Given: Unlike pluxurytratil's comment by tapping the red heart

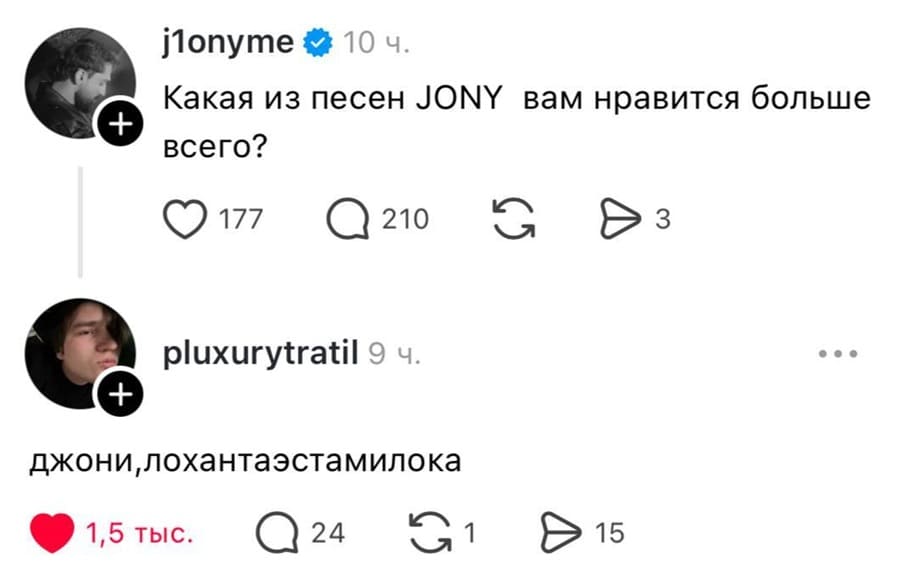Looking at the screenshot, I should tap(51, 532).
